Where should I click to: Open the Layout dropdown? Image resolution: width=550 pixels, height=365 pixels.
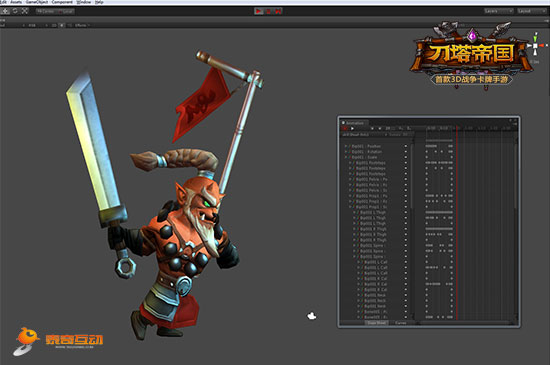531,11
